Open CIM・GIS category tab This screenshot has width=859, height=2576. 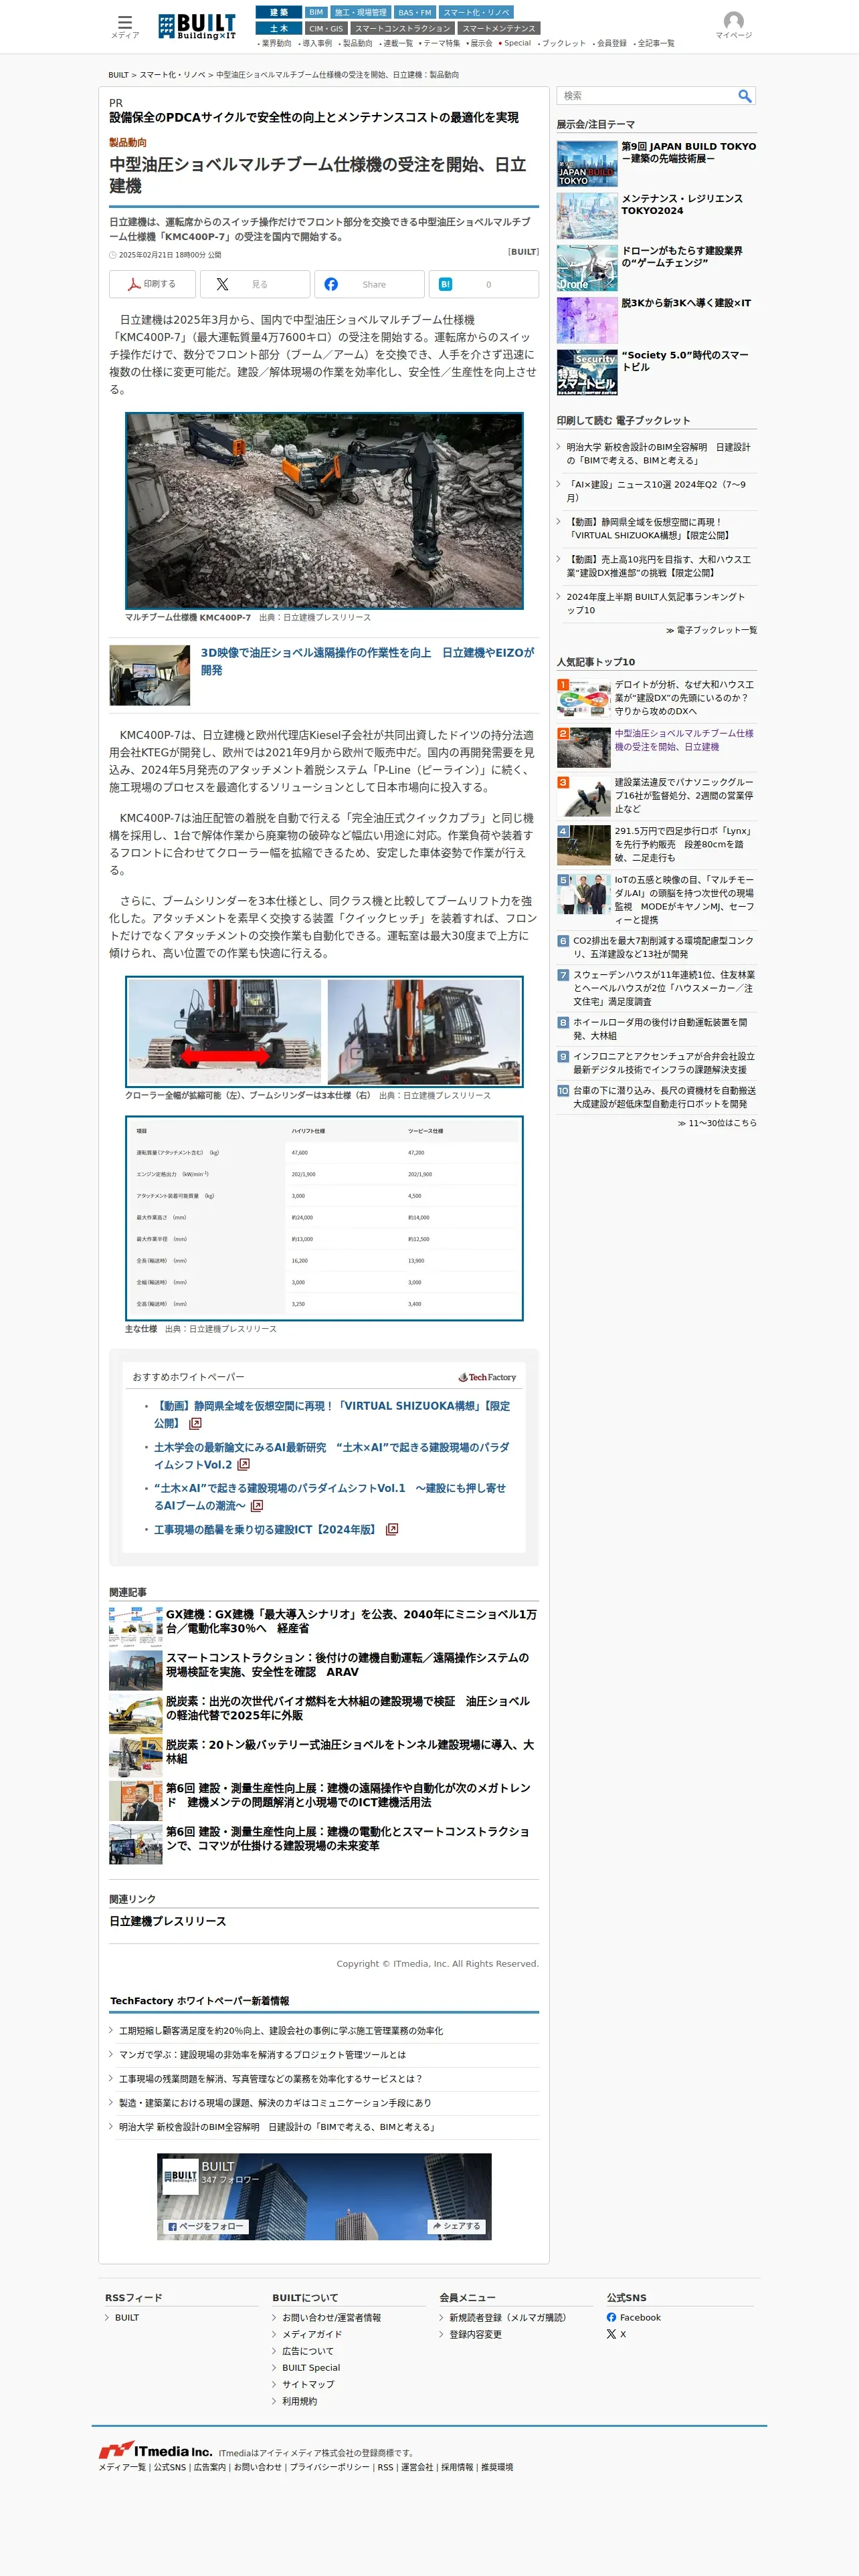pos(326,28)
